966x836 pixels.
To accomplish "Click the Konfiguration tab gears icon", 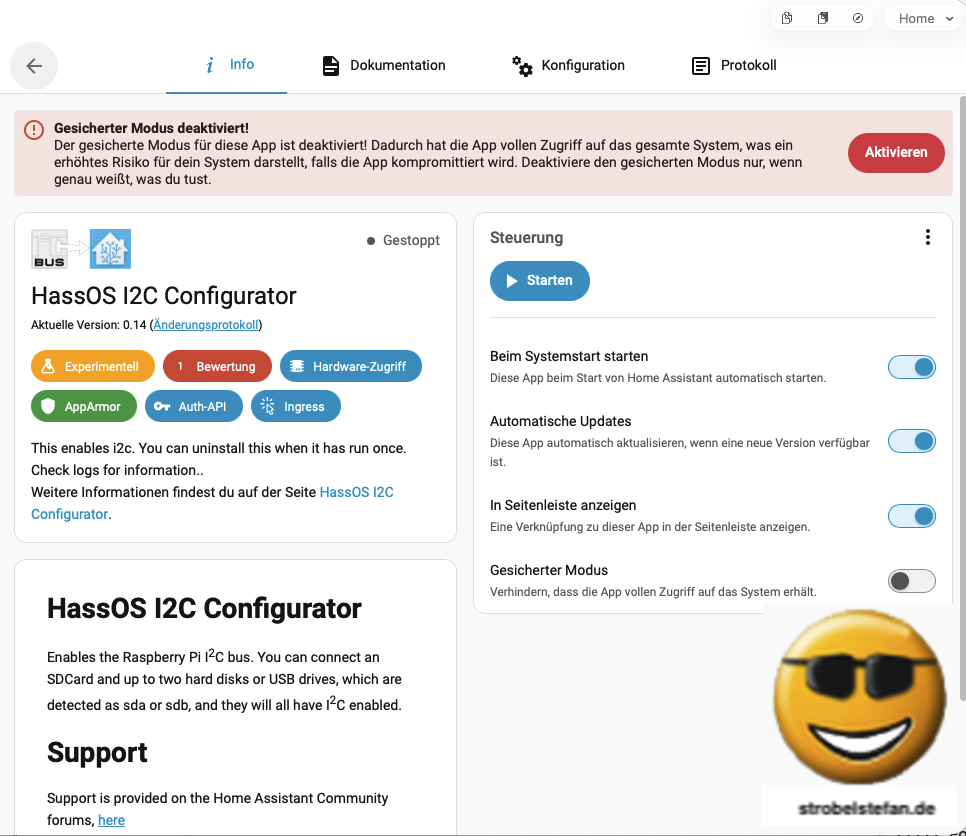I will [522, 66].
